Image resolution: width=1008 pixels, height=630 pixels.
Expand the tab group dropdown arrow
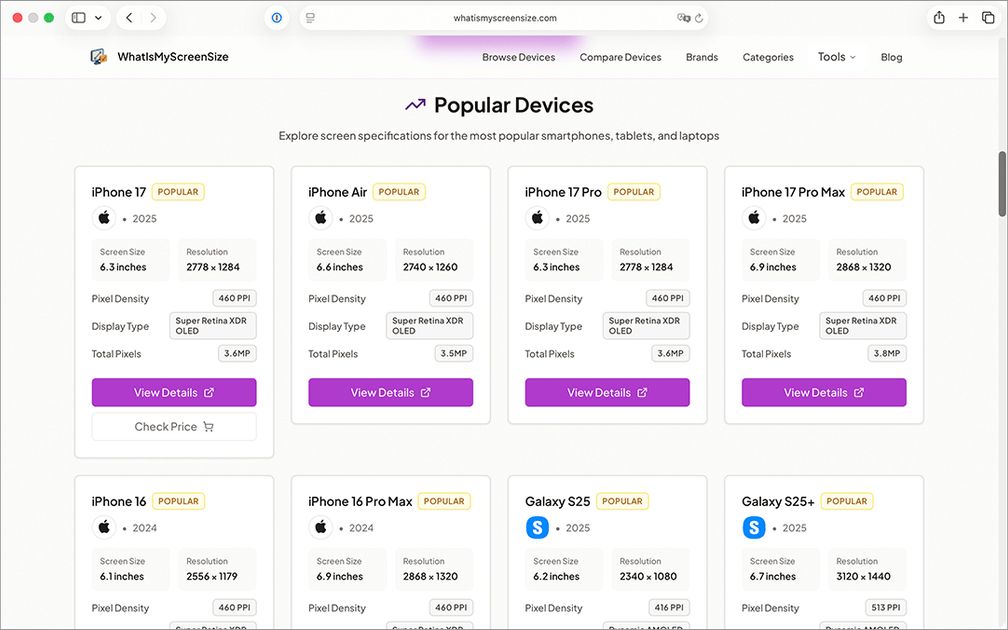[x=98, y=18]
